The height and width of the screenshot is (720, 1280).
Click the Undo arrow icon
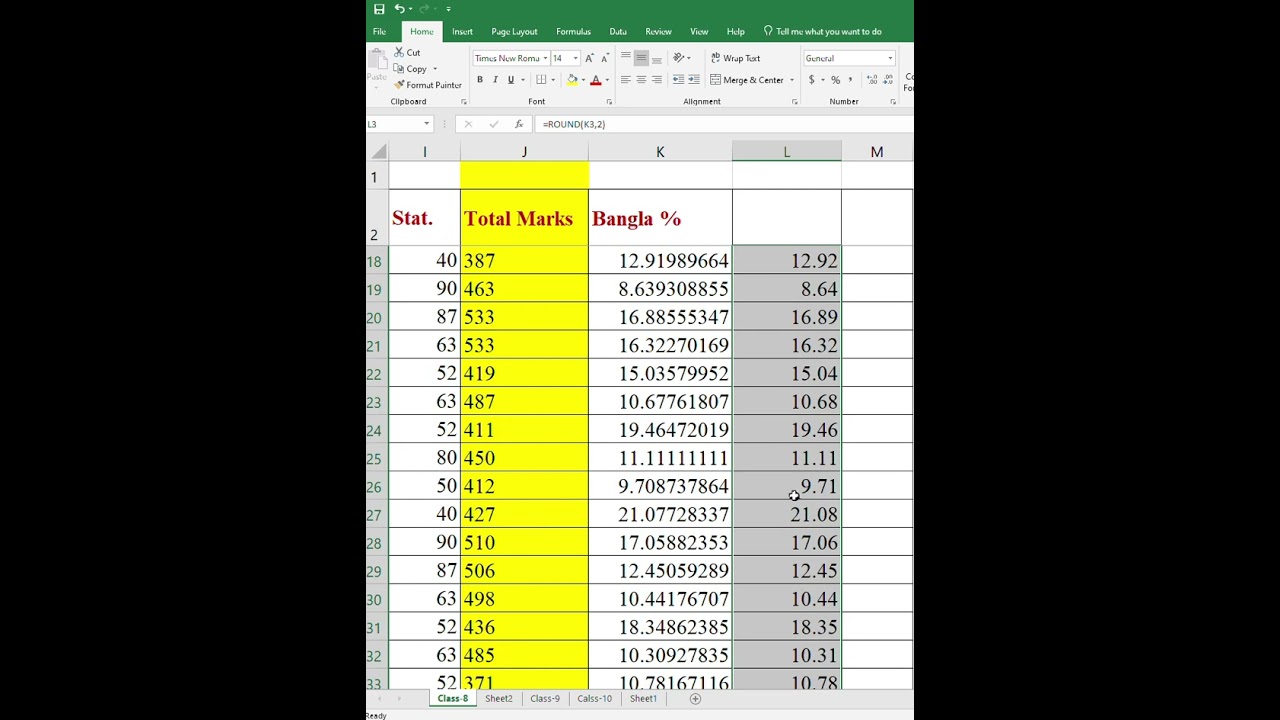click(x=398, y=9)
